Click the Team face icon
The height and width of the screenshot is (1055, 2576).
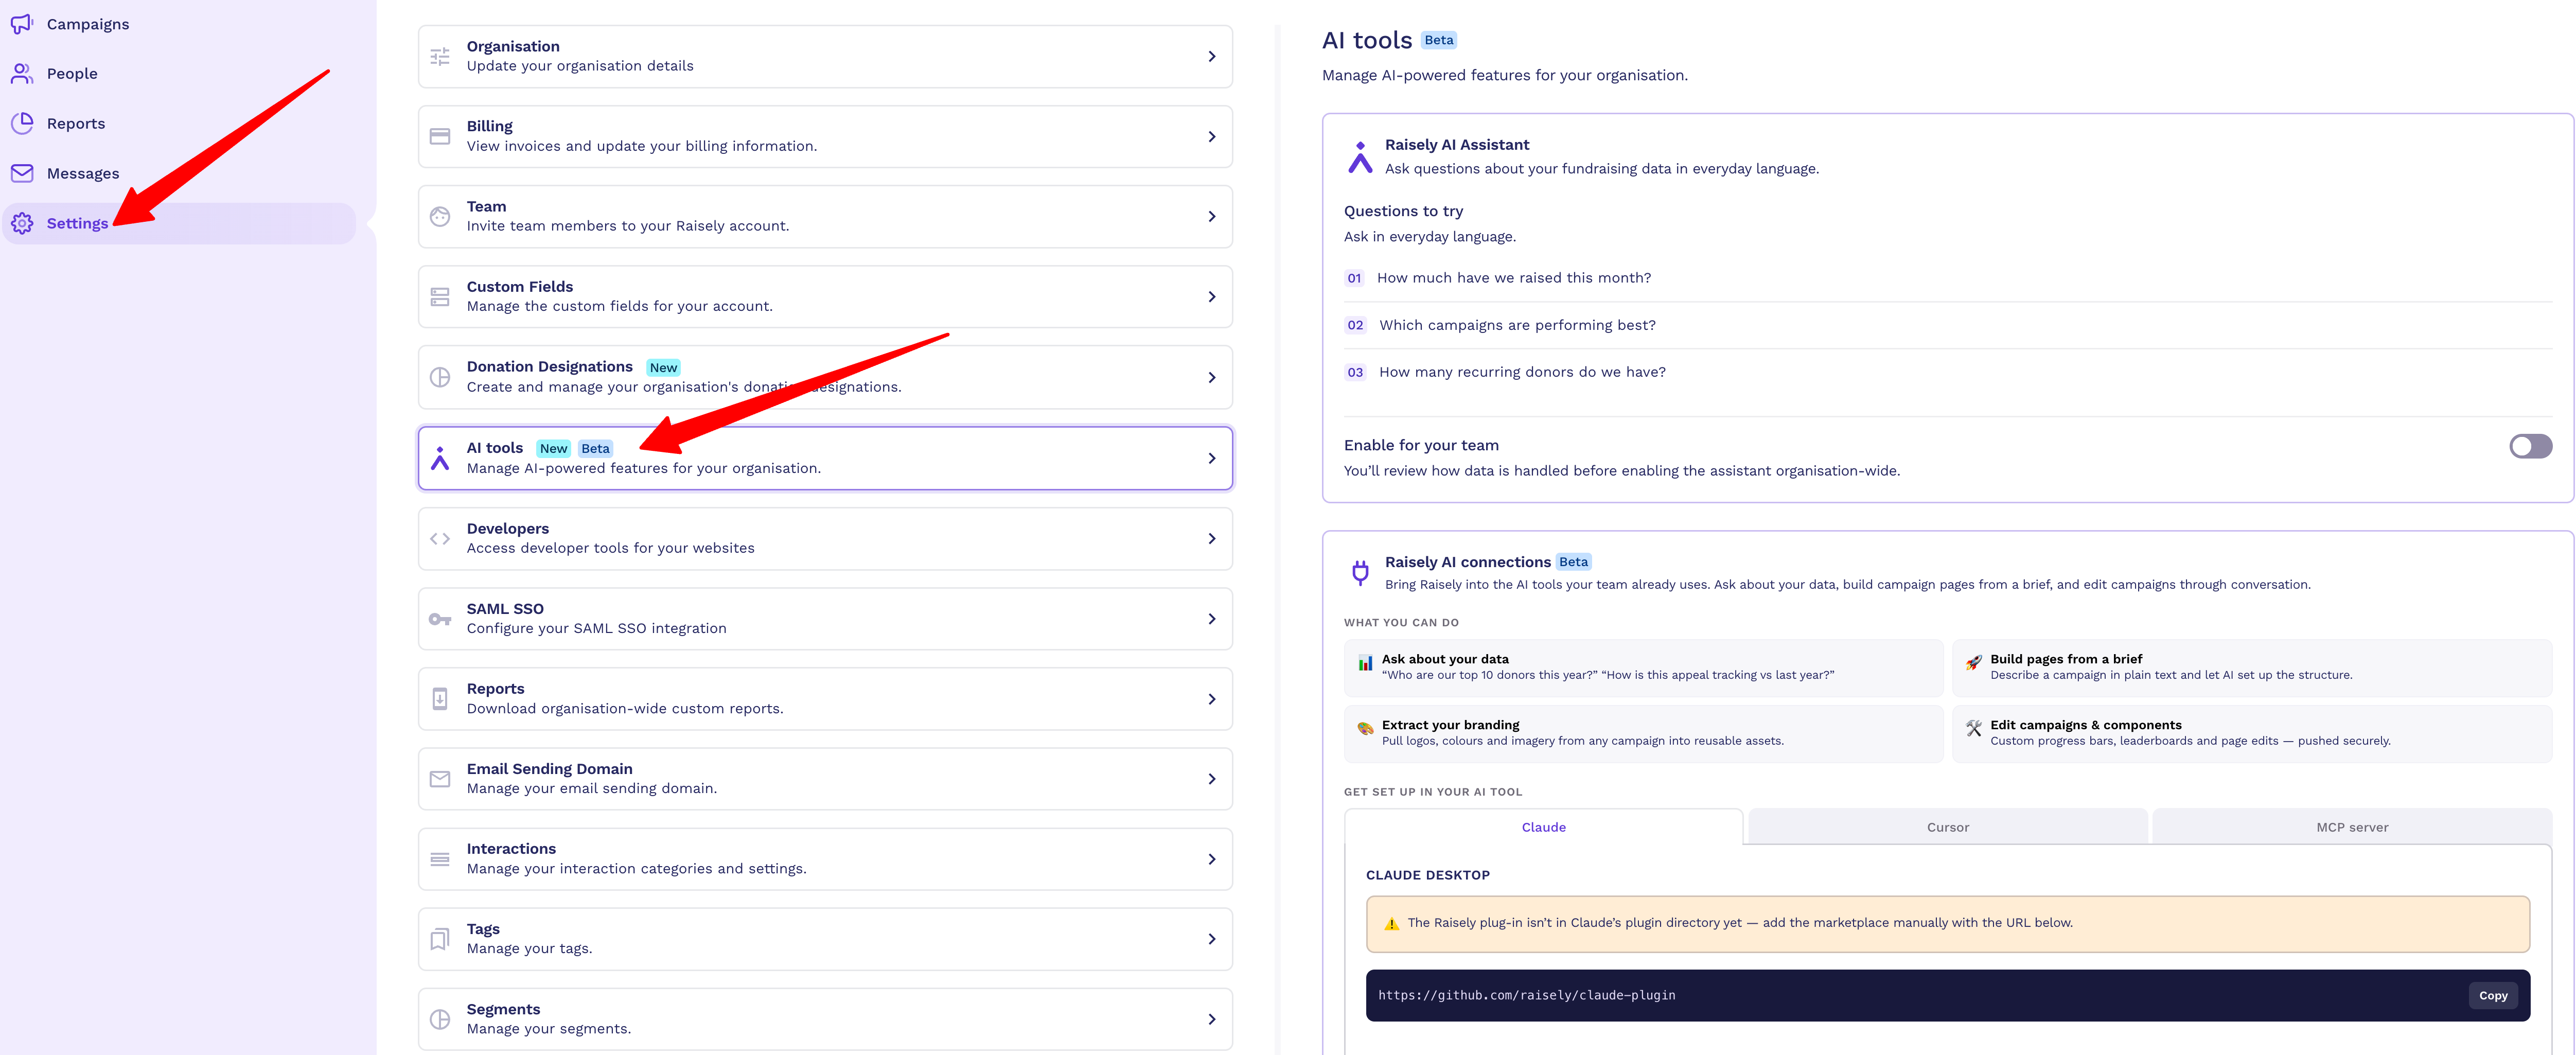pos(440,216)
